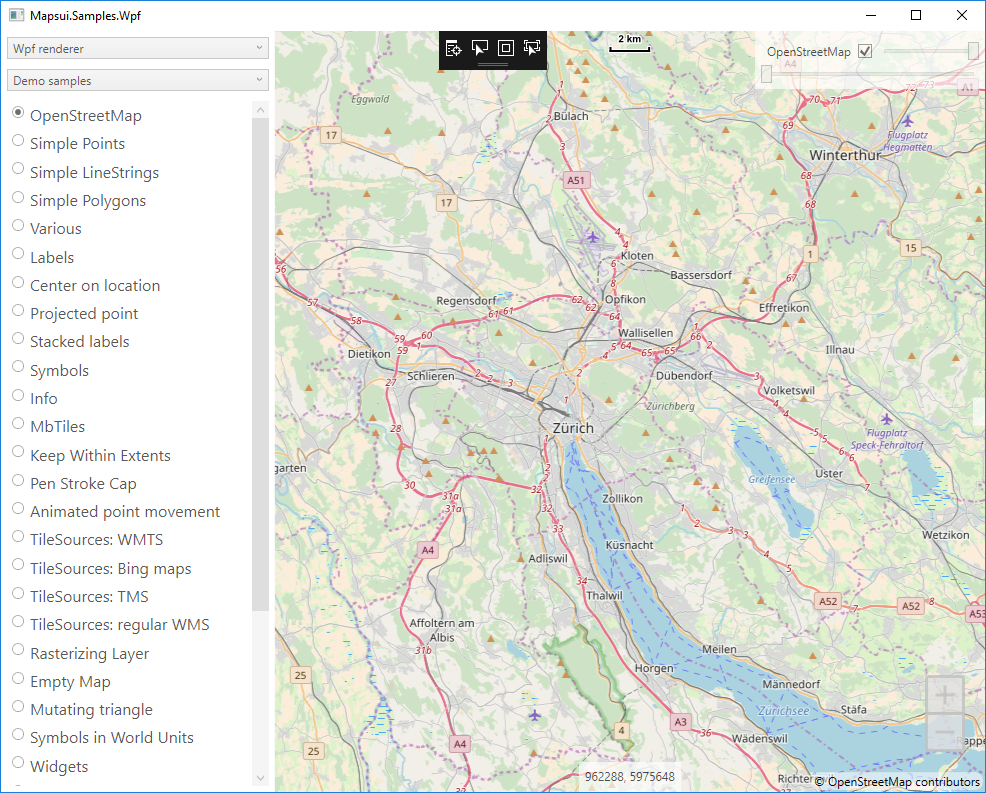Disable the OpenStreetMap layer checkbox

pos(865,50)
